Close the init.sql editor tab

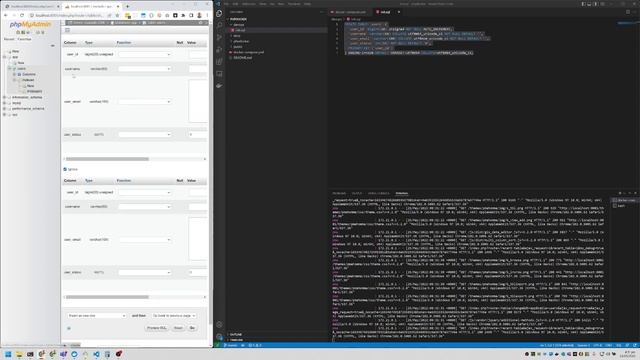tap(399, 12)
